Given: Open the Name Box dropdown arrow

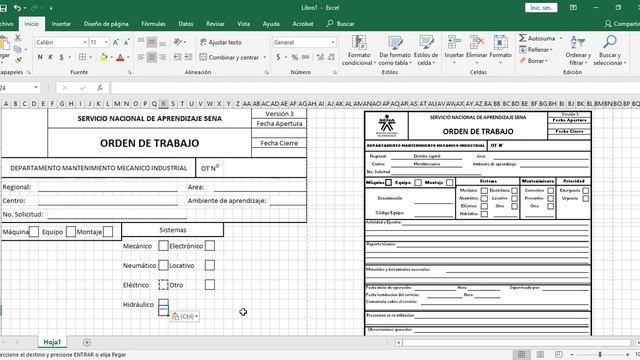Looking at the screenshot, I should [x=36, y=88].
